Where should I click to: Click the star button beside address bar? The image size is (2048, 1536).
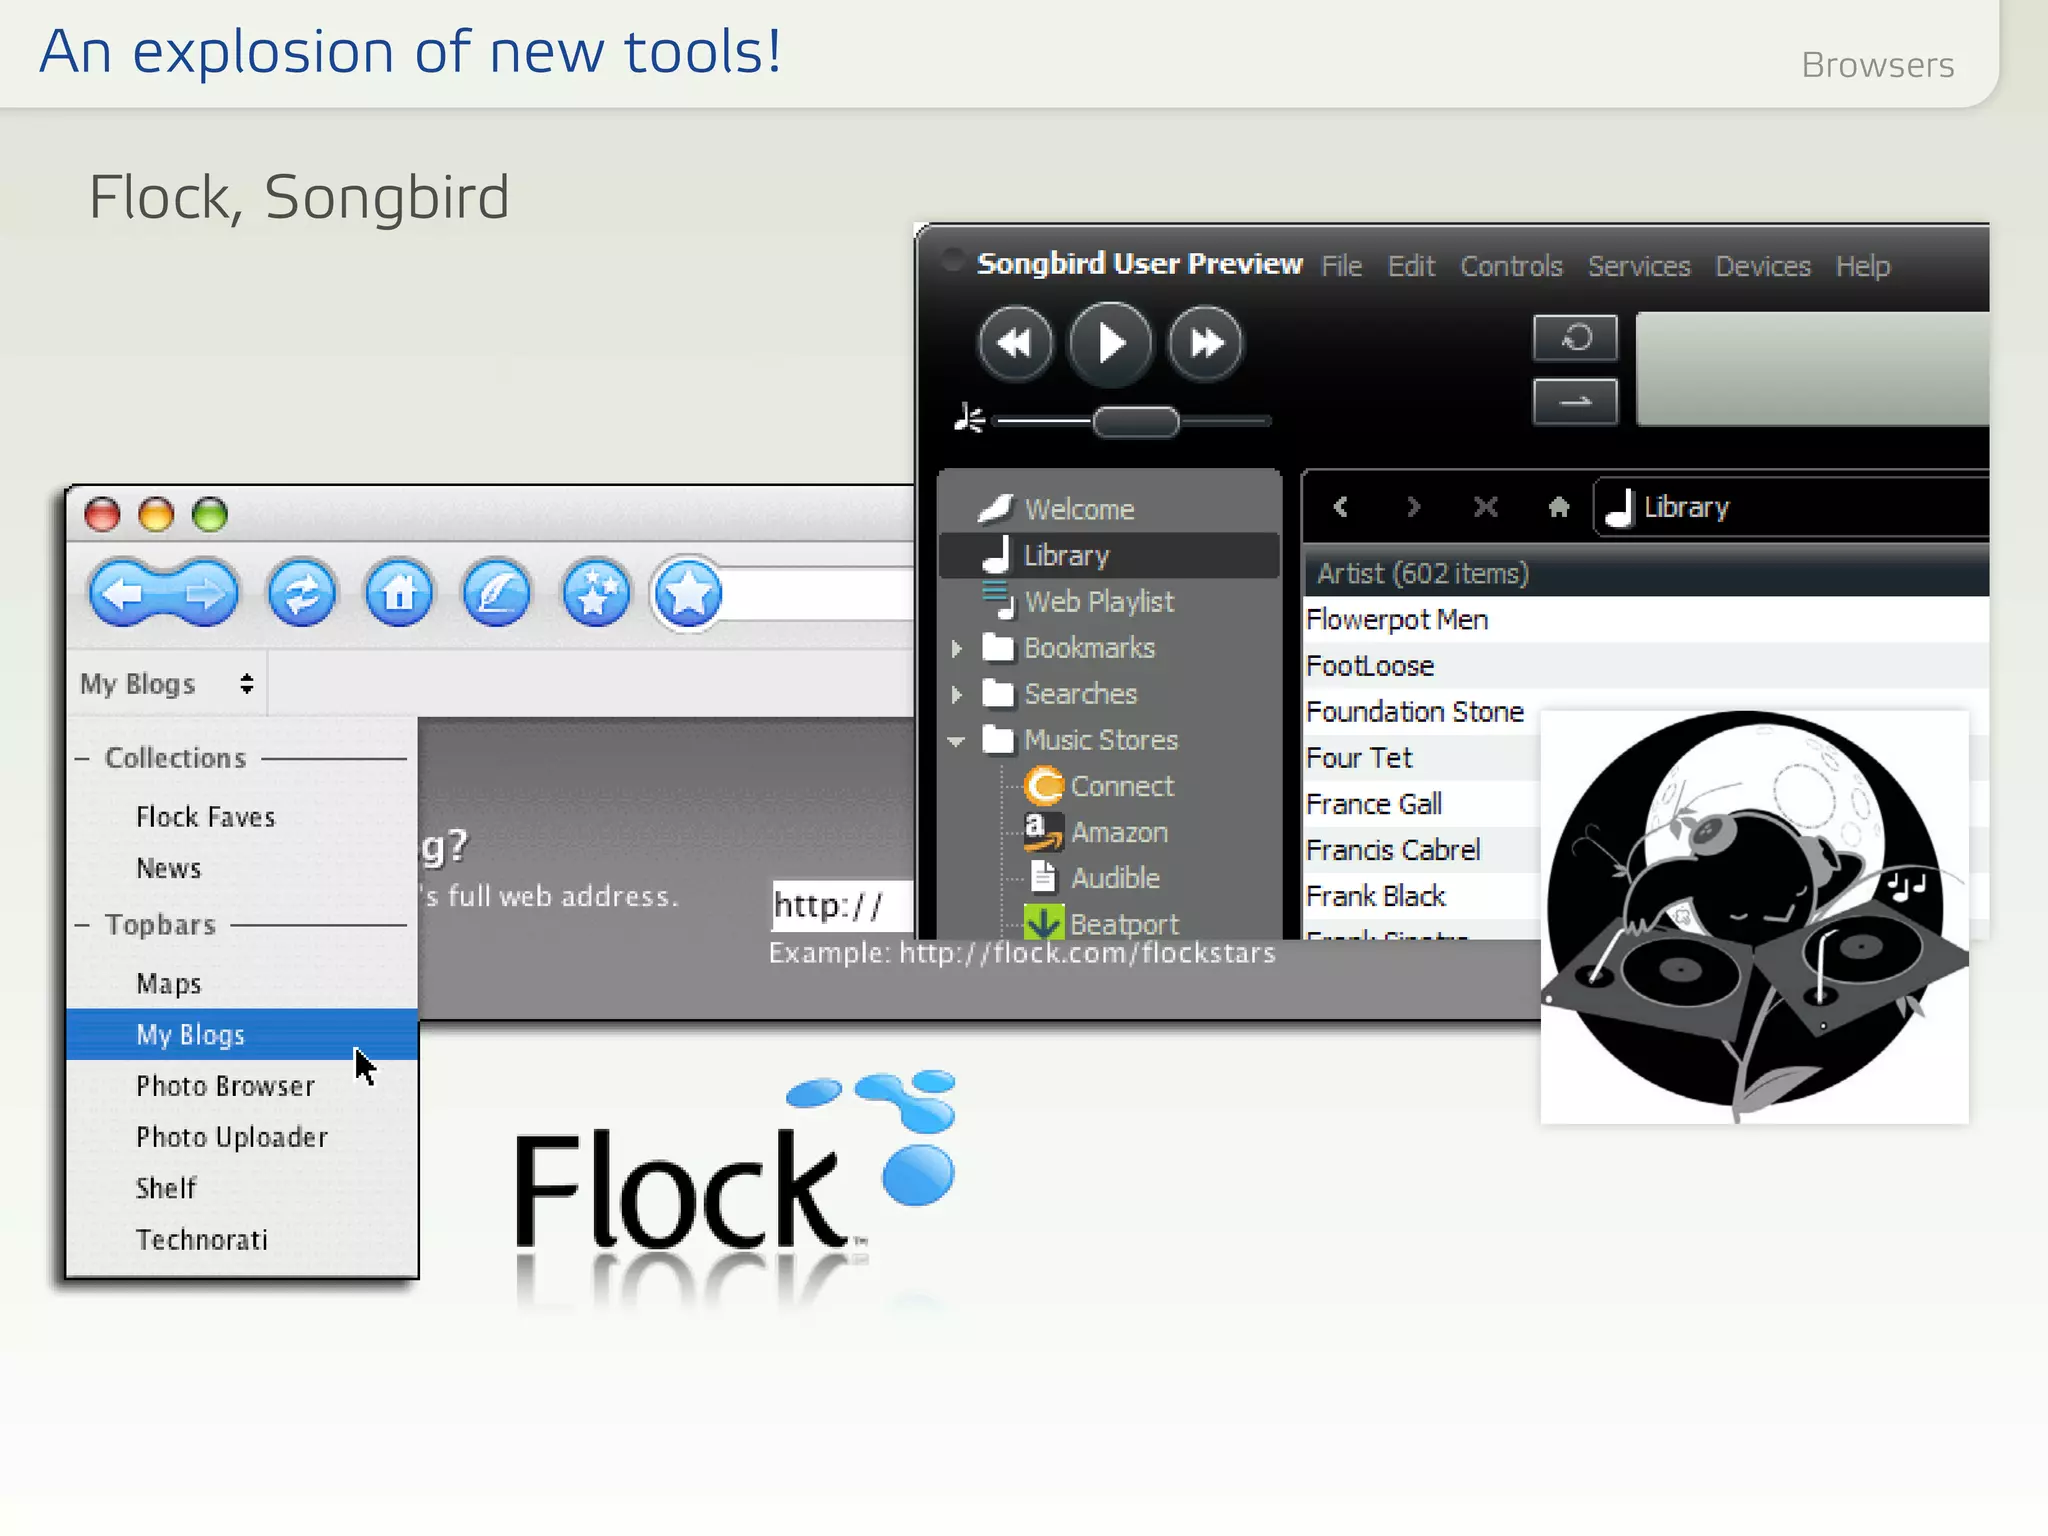688,594
